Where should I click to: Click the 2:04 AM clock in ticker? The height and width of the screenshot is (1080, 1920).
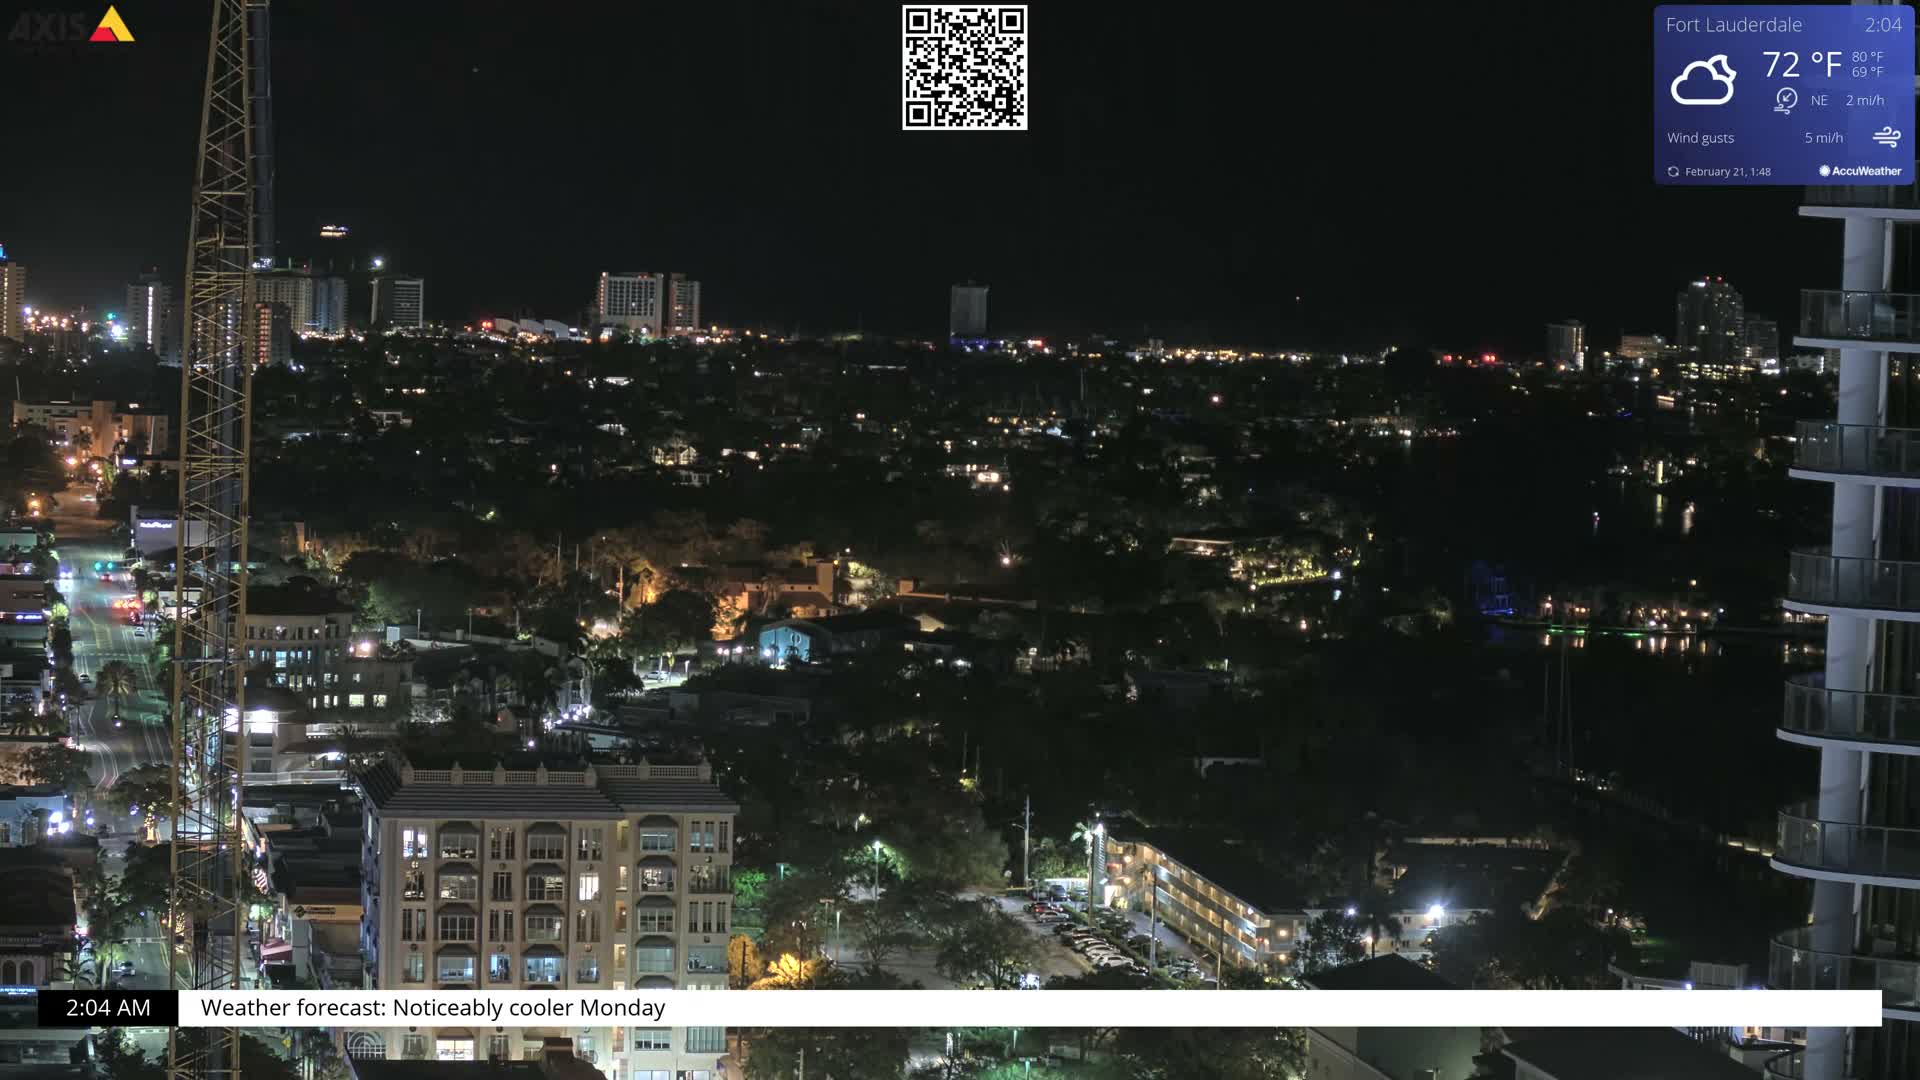pyautogui.click(x=108, y=1008)
